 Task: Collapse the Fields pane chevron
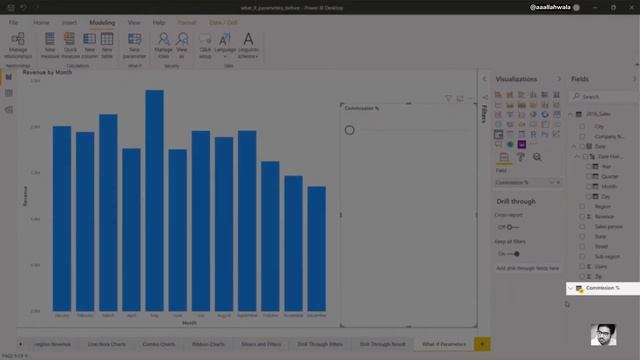634,79
